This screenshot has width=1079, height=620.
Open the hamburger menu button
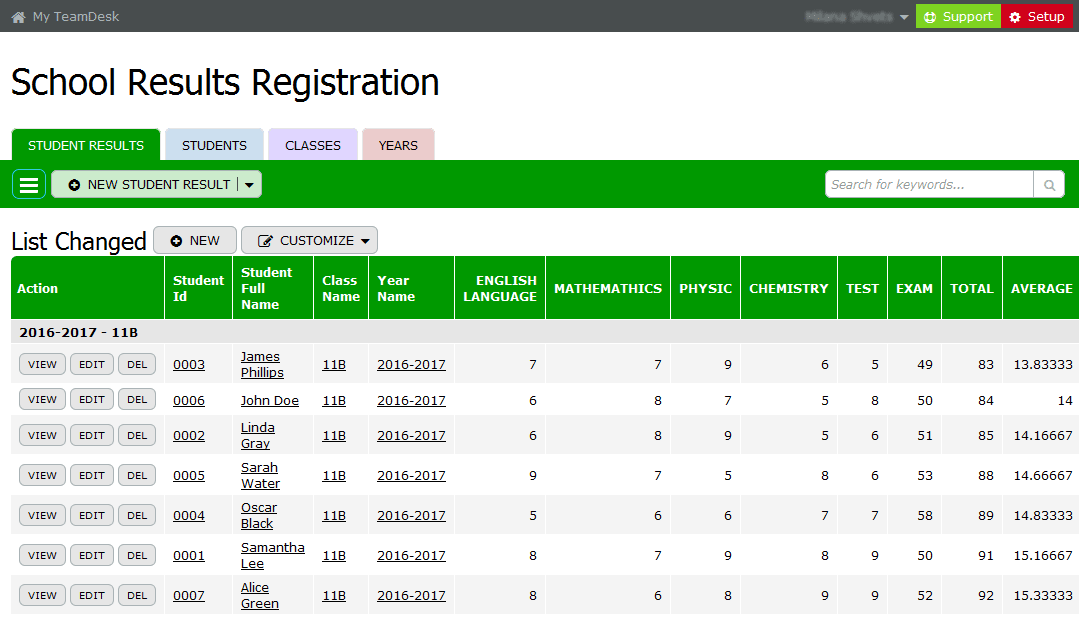point(29,185)
